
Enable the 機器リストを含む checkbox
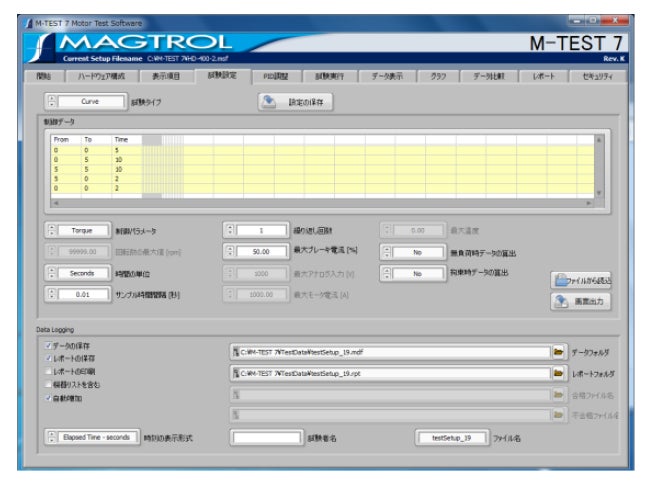tap(49, 385)
